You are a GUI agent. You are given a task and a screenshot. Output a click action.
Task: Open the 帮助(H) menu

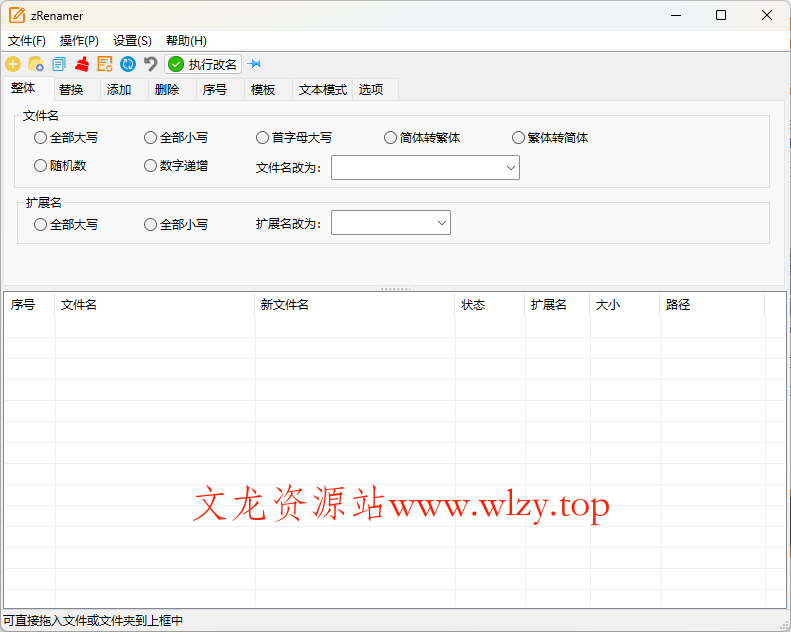[186, 41]
